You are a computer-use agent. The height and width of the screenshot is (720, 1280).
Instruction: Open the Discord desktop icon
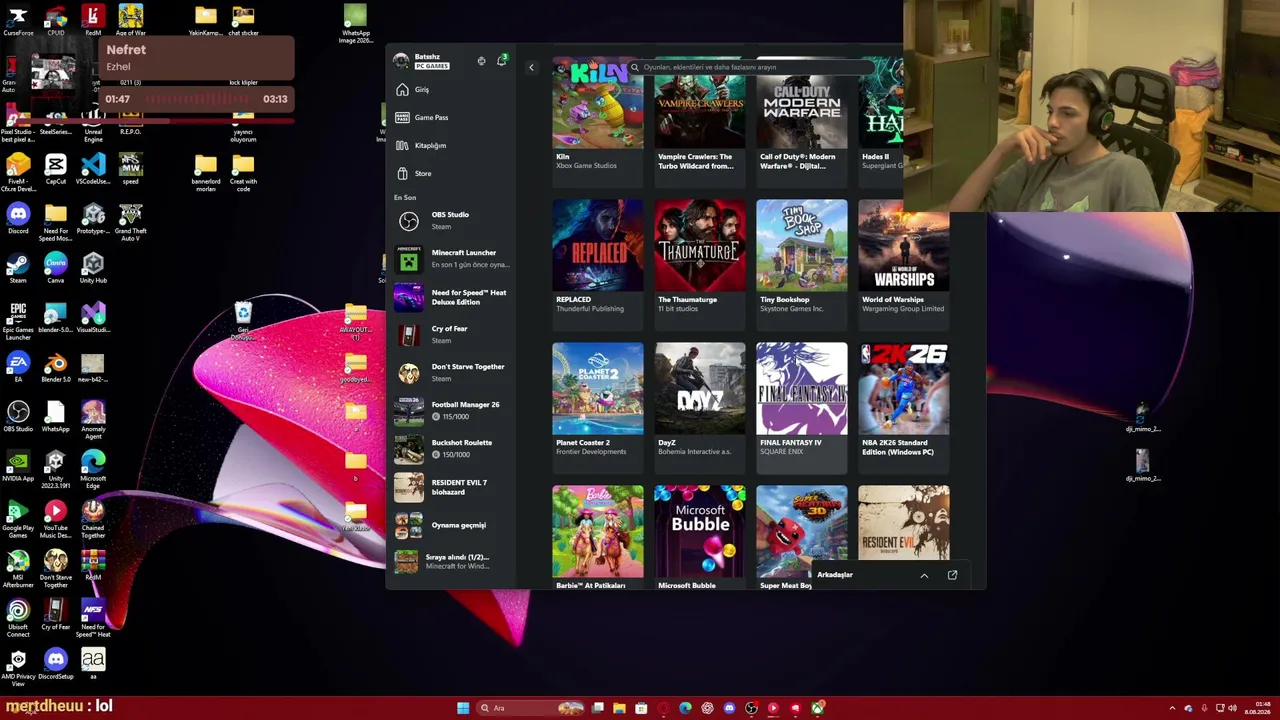point(18,219)
